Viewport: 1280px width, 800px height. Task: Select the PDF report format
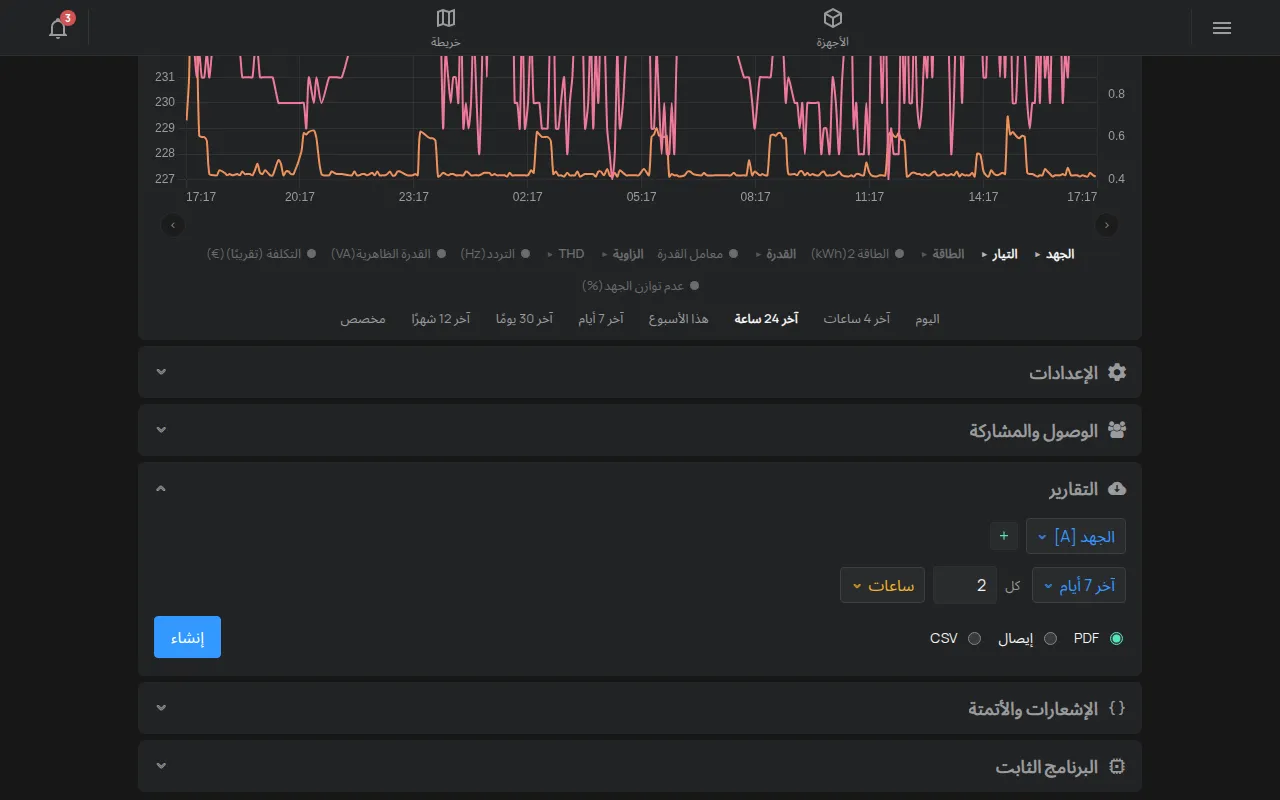point(1116,638)
